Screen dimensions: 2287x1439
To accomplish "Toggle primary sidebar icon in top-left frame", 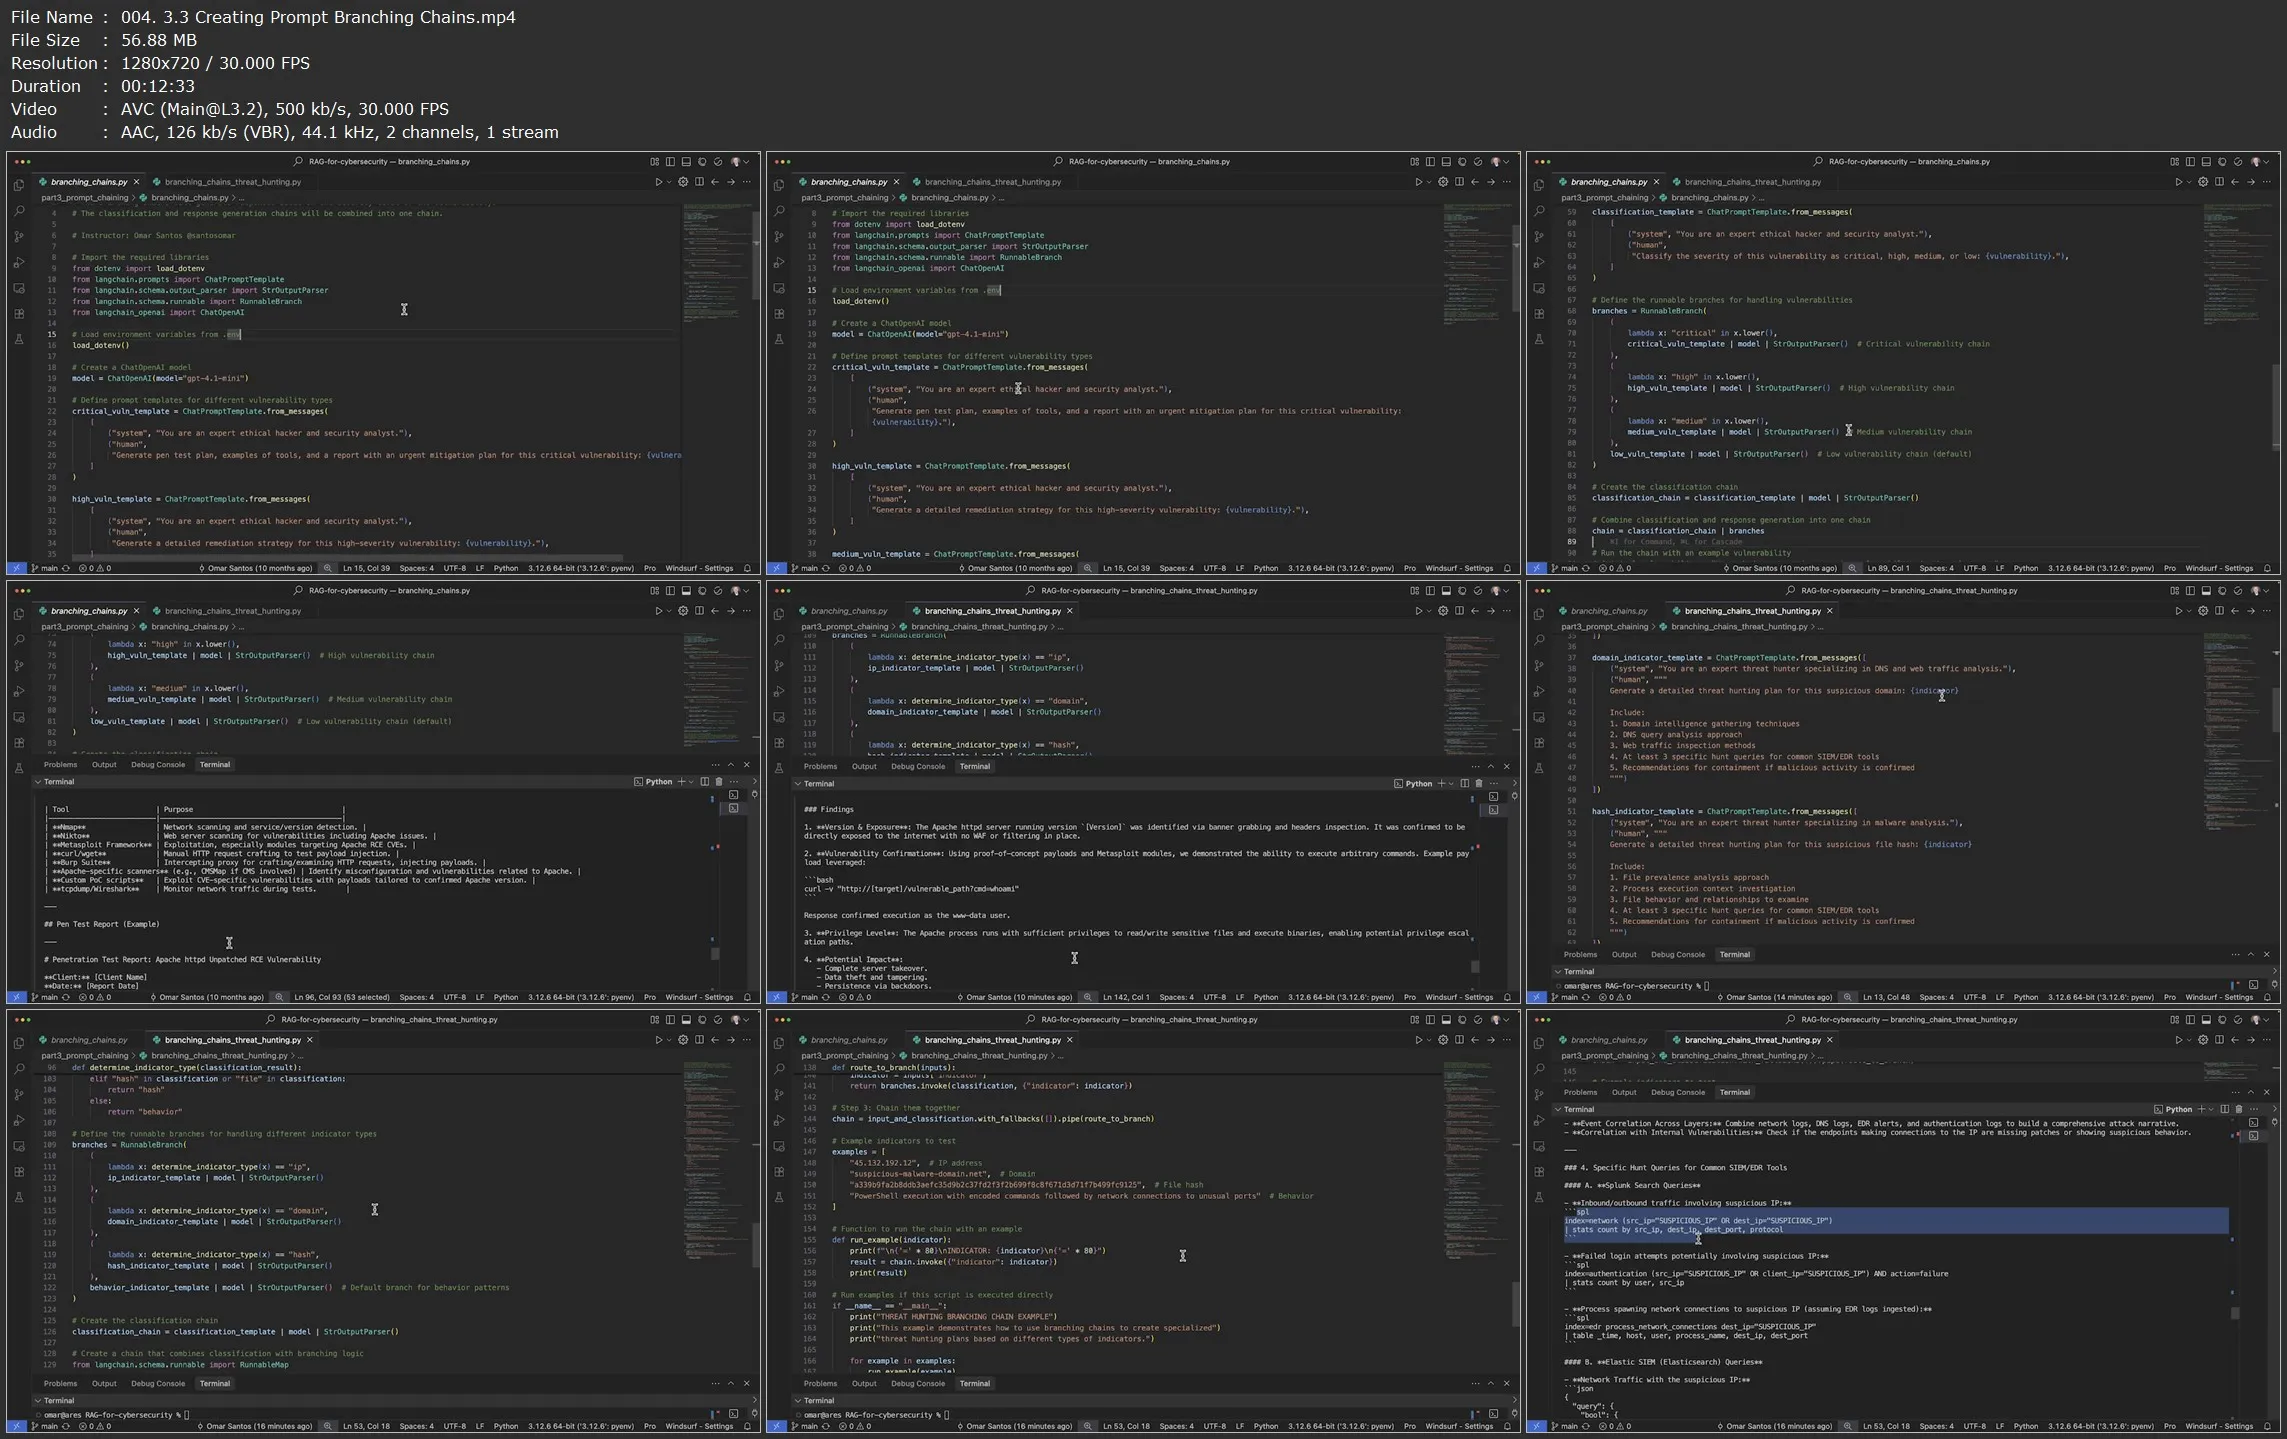I will (670, 162).
